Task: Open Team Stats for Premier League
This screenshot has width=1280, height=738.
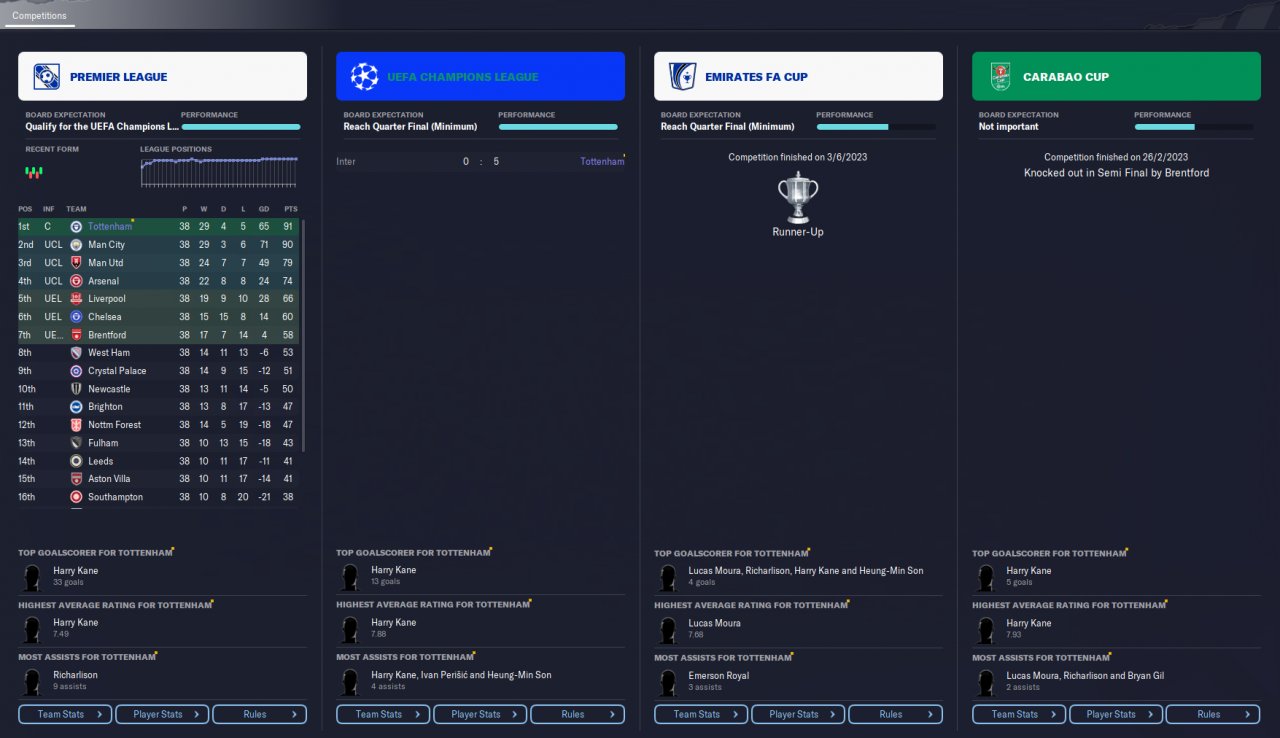Action: [x=65, y=714]
